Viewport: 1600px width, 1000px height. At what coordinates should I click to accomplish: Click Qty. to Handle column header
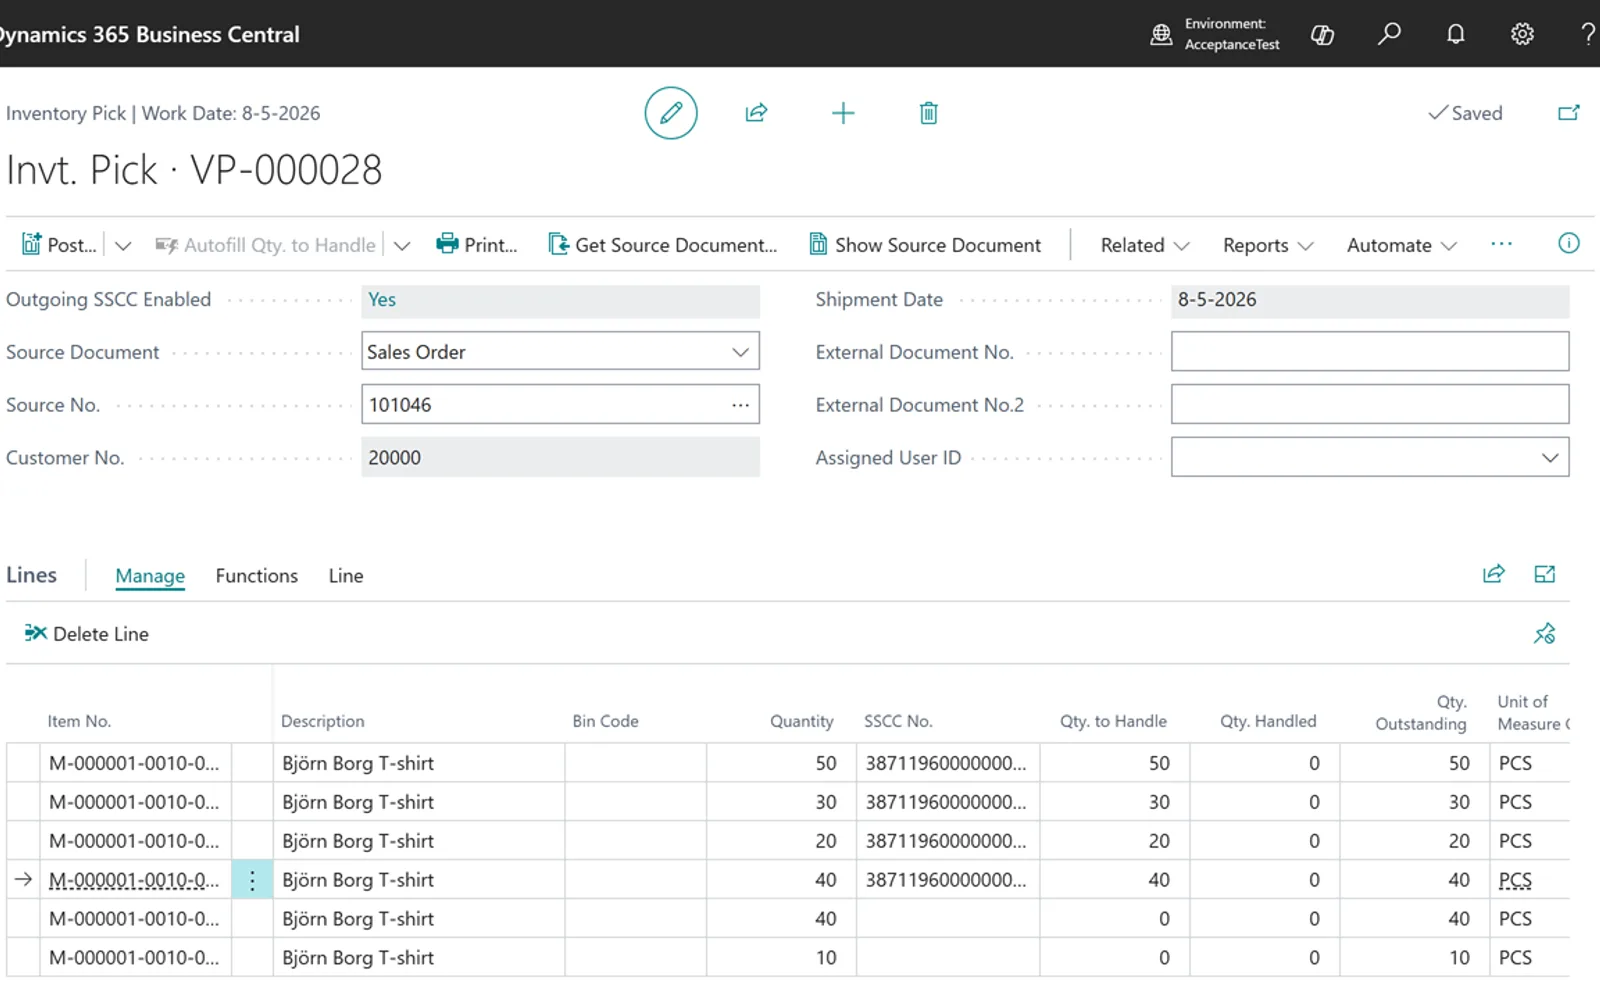click(x=1113, y=721)
